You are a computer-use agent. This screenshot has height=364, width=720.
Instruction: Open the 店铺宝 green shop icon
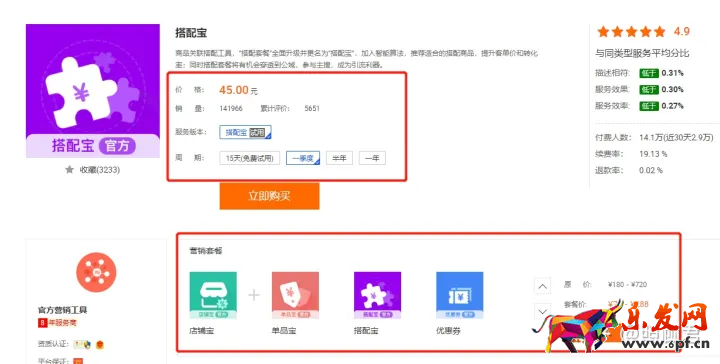pyautogui.click(x=213, y=295)
